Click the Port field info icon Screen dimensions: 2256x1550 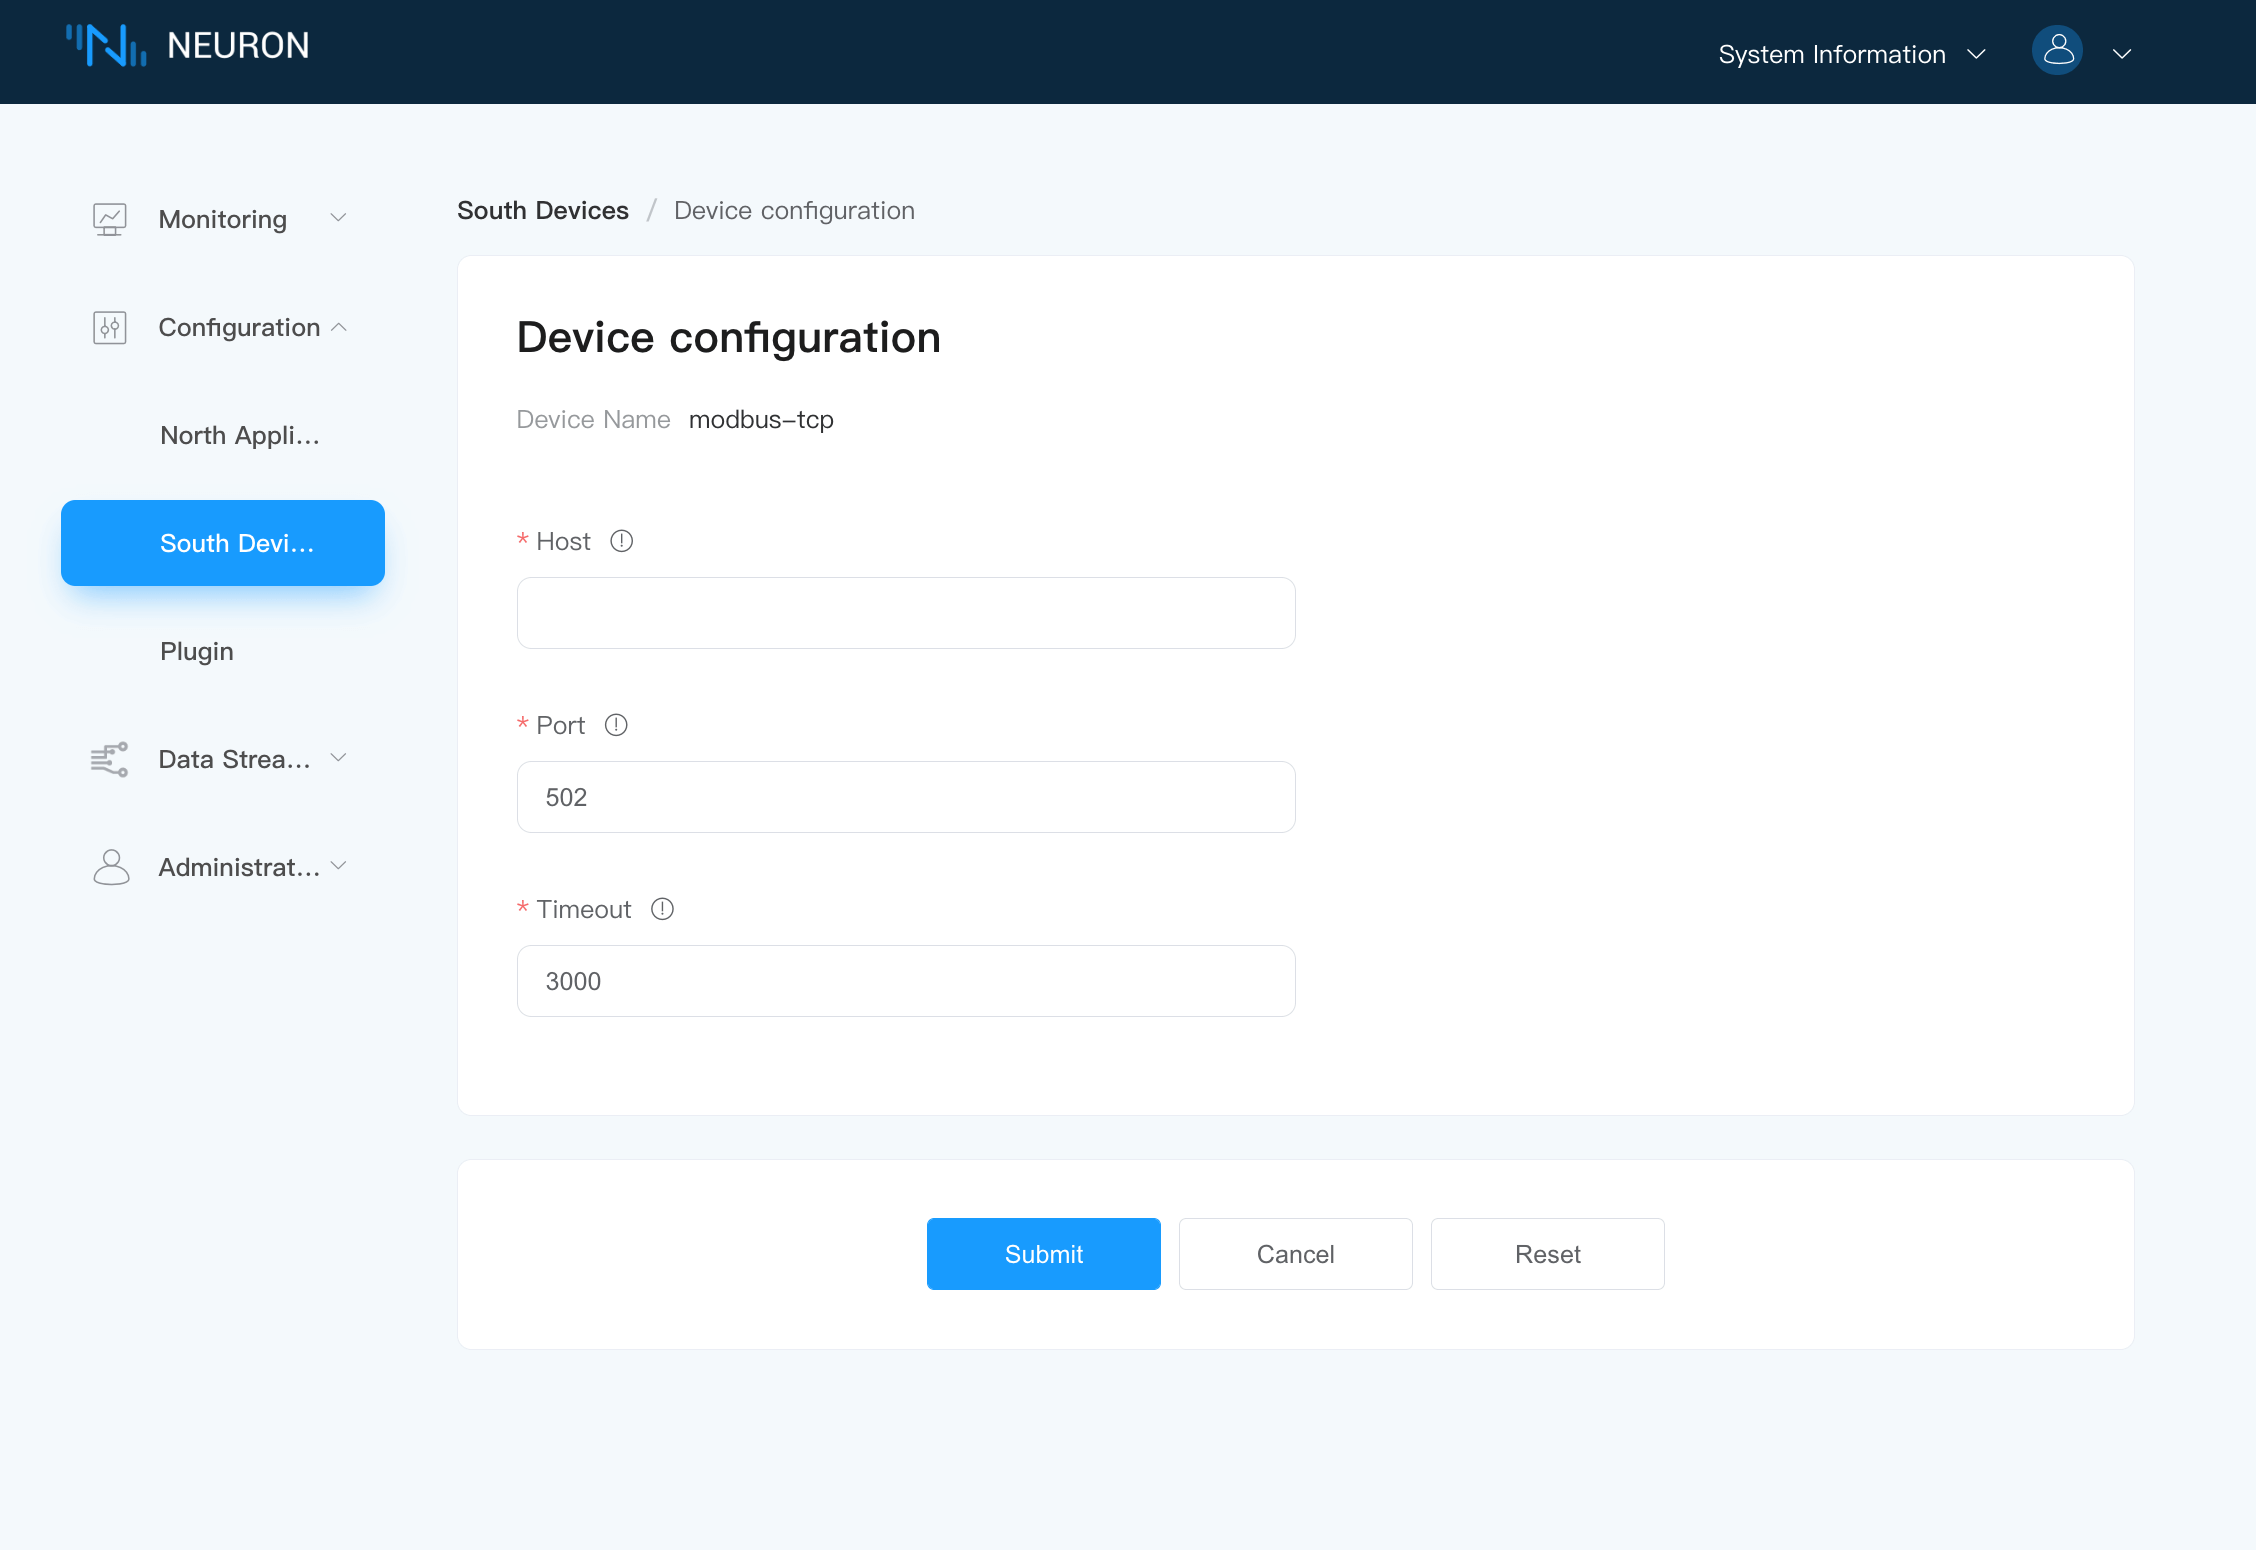[616, 725]
